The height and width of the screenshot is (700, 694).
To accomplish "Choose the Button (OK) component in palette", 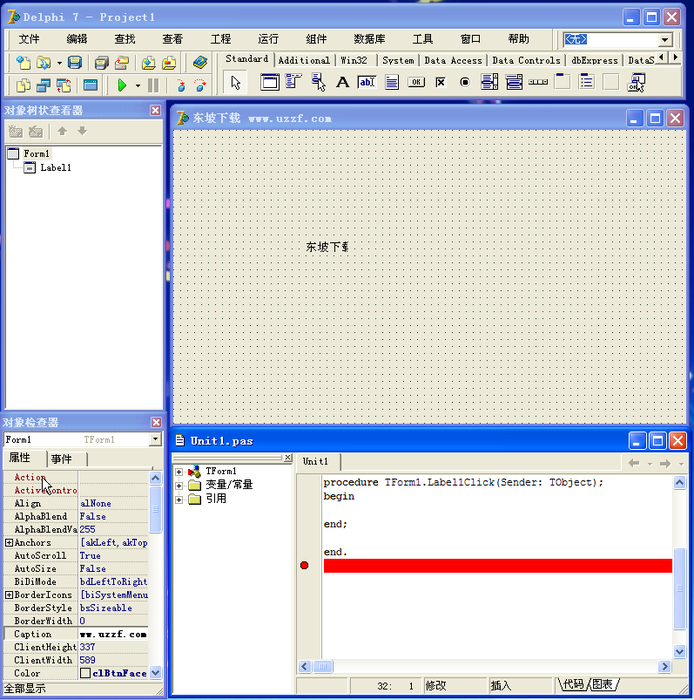I will [x=416, y=83].
